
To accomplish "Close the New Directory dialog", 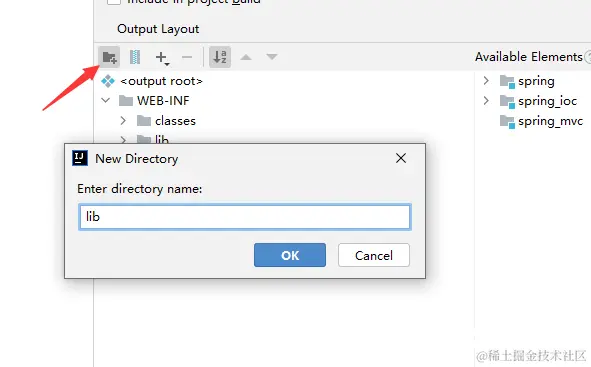I will coord(401,158).
